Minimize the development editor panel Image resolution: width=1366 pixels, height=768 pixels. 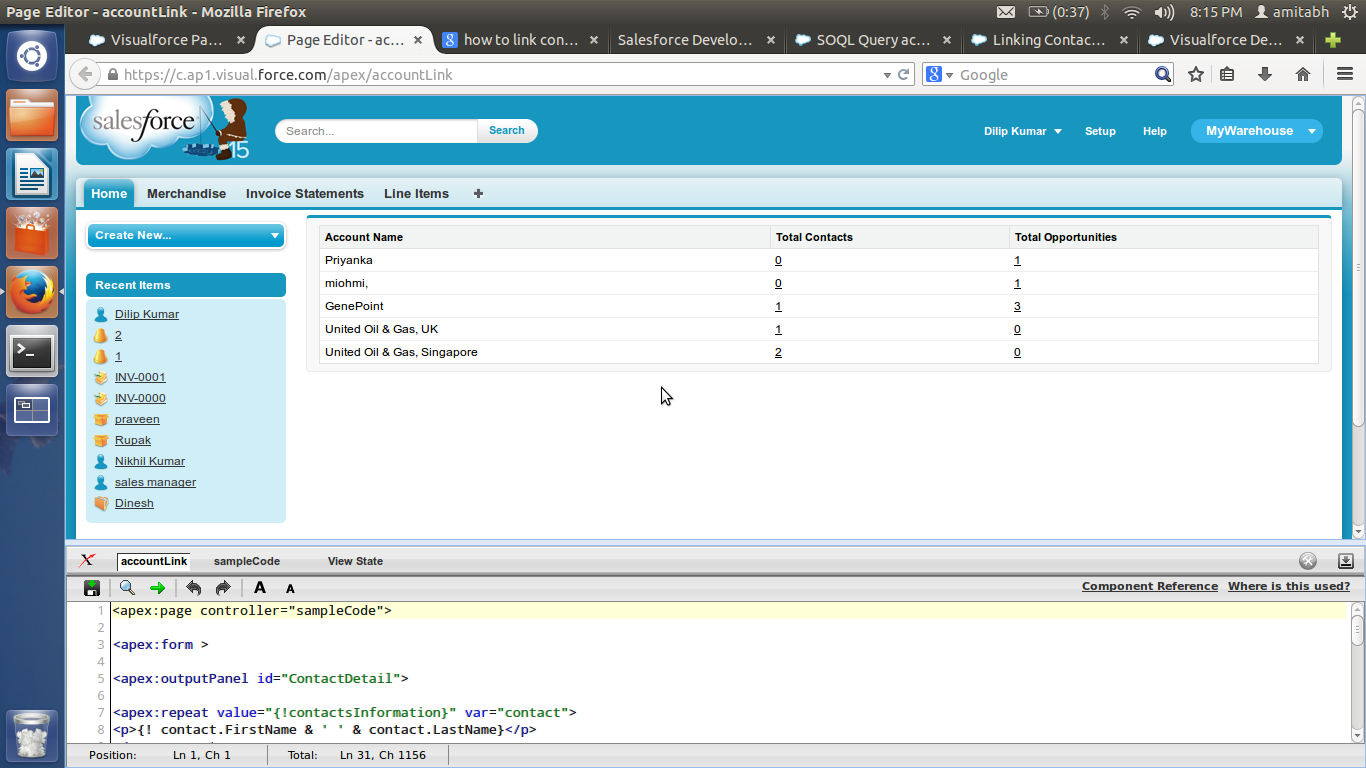pos(1345,561)
